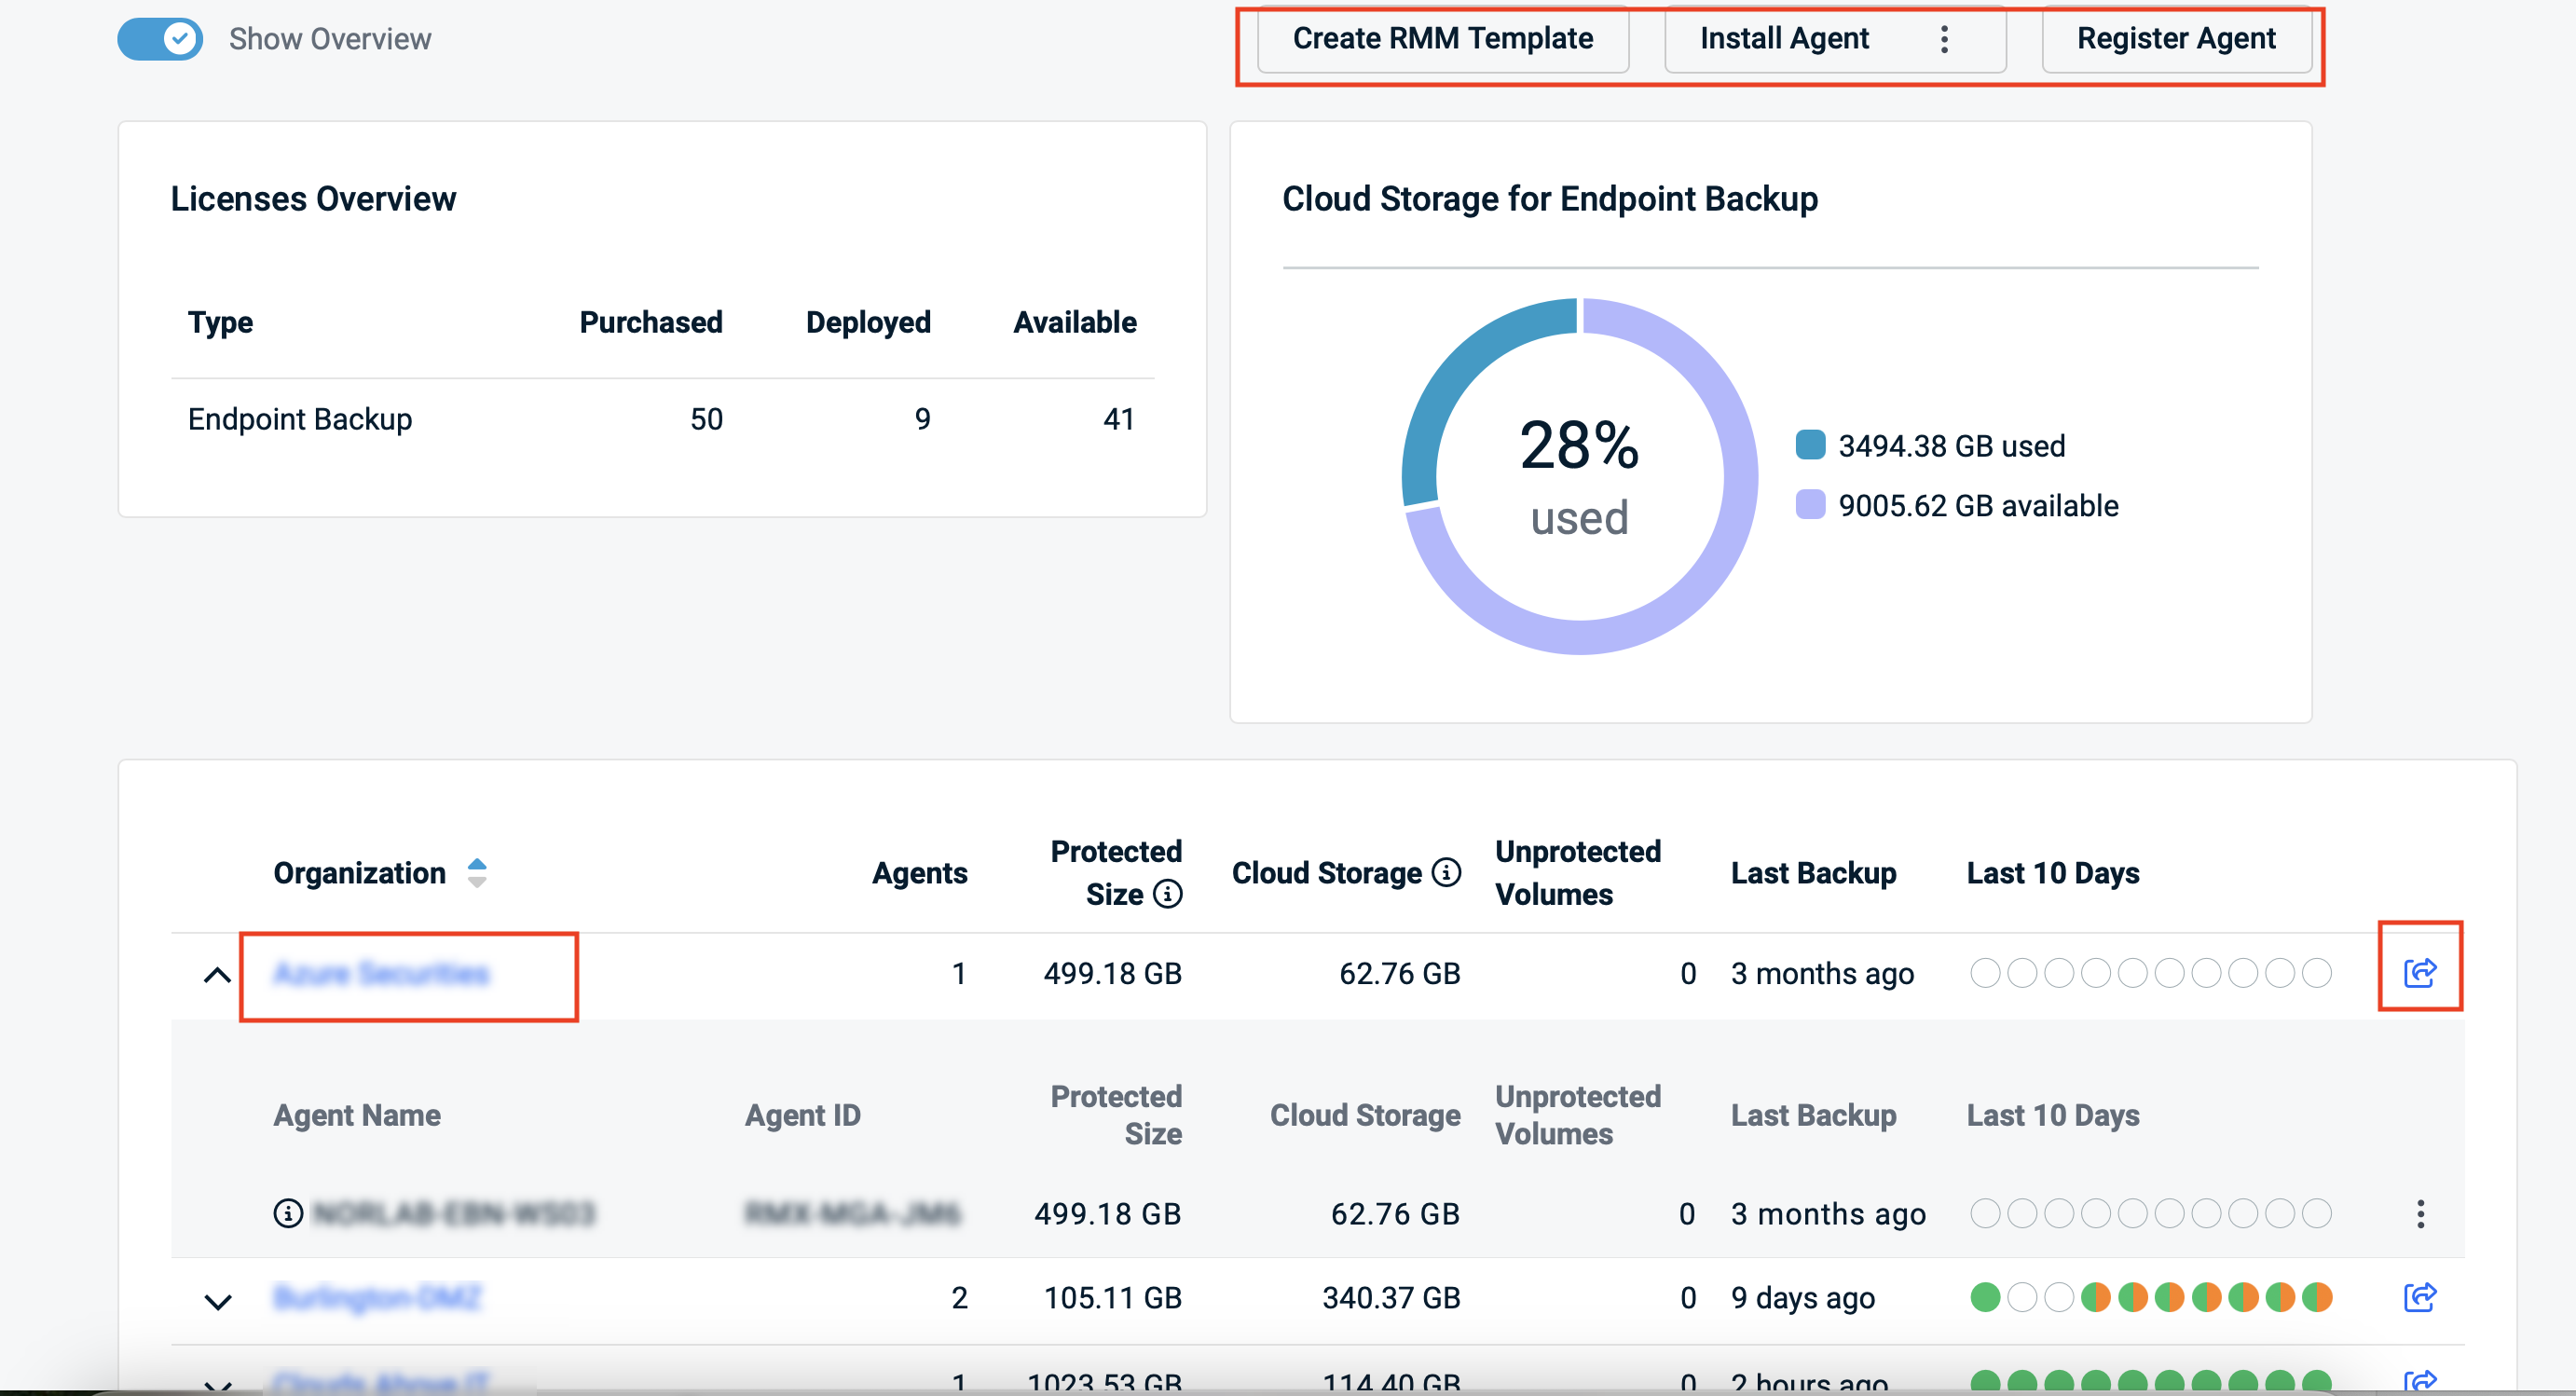Click info icon beside agent name
The width and height of the screenshot is (2576, 1396).
pos(288,1213)
